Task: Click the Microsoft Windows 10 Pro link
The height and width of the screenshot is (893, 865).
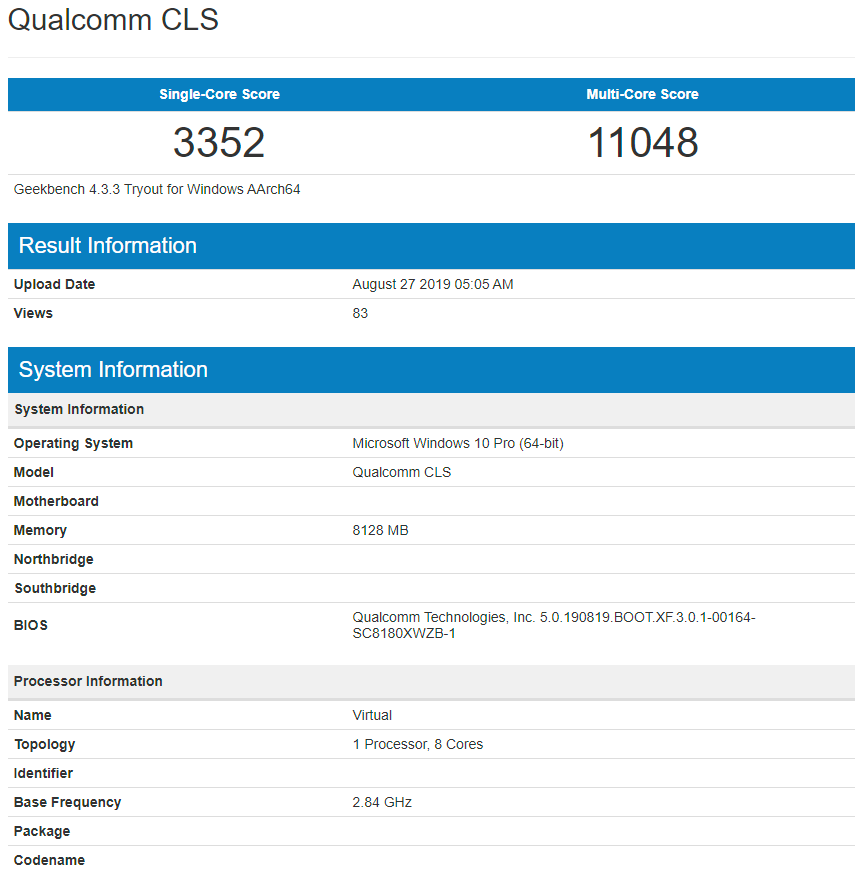Action: pyautogui.click(x=458, y=443)
